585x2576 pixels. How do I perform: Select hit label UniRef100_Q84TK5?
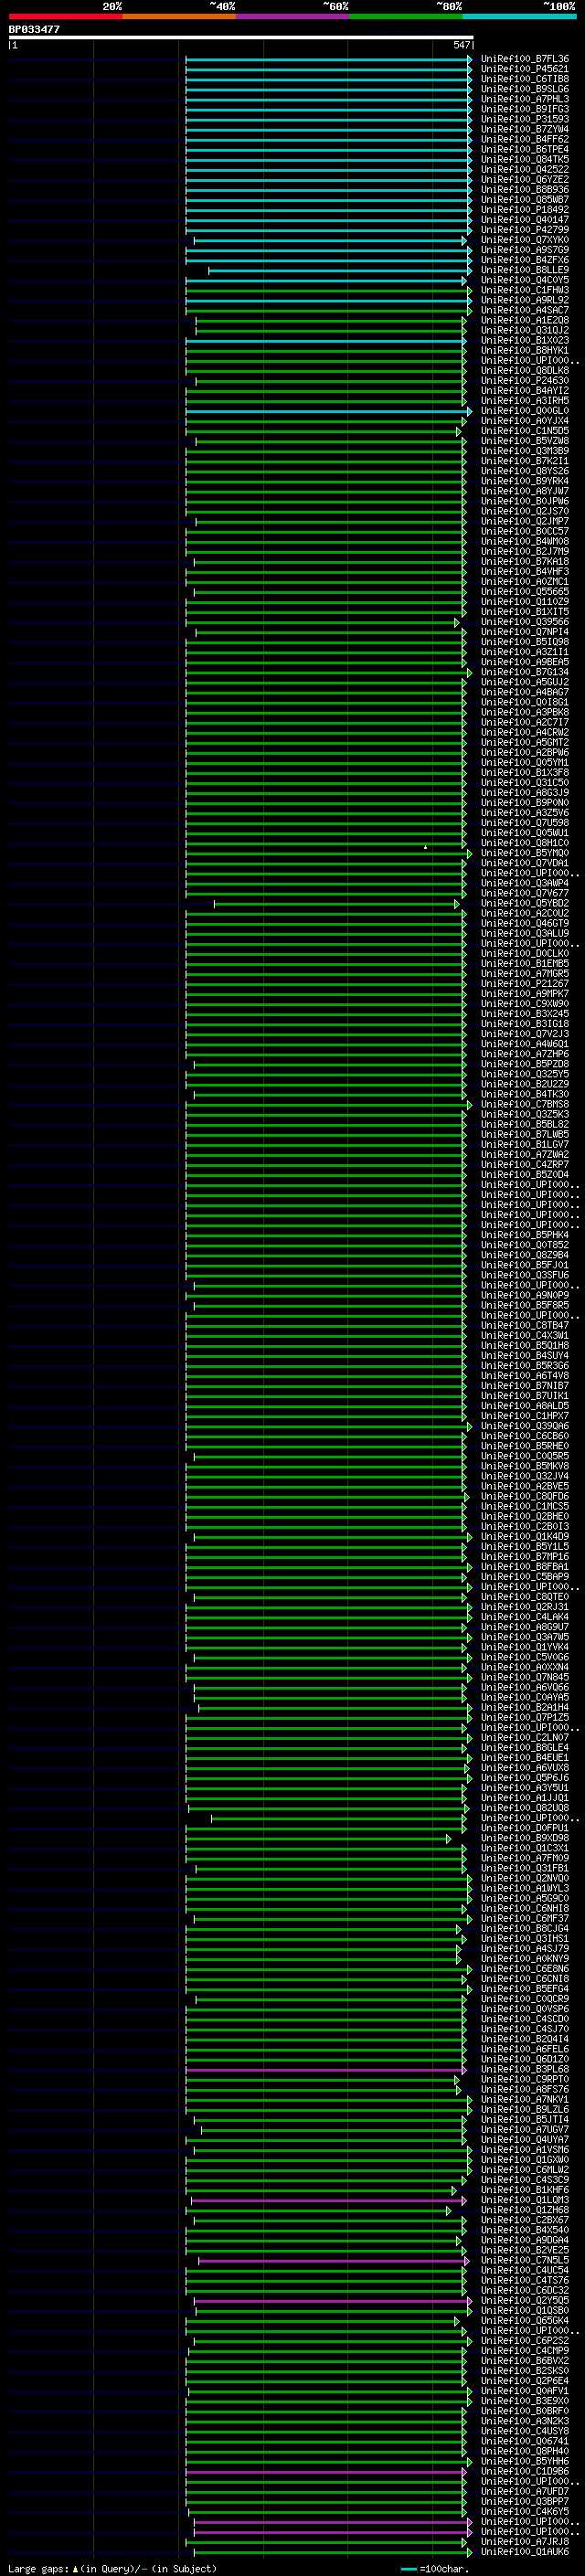coord(525,159)
